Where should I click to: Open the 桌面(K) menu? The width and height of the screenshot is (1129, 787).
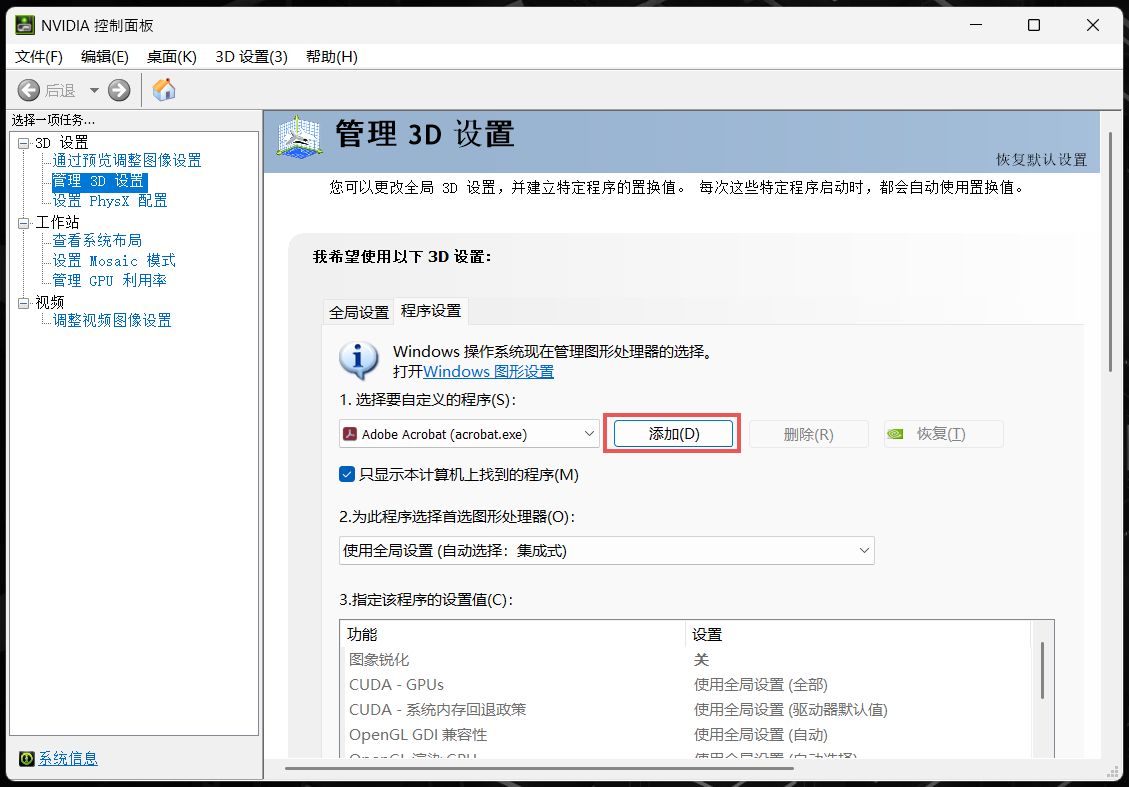pos(171,57)
